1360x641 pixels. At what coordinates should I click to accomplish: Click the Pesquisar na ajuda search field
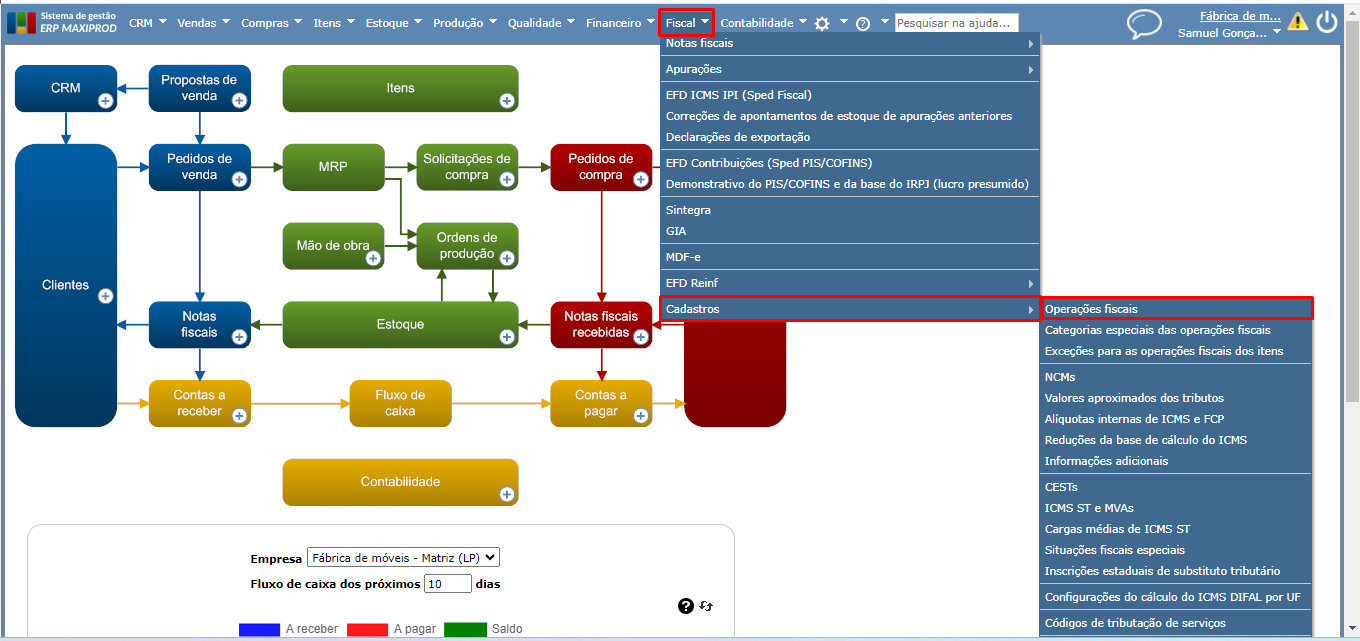[x=956, y=23]
